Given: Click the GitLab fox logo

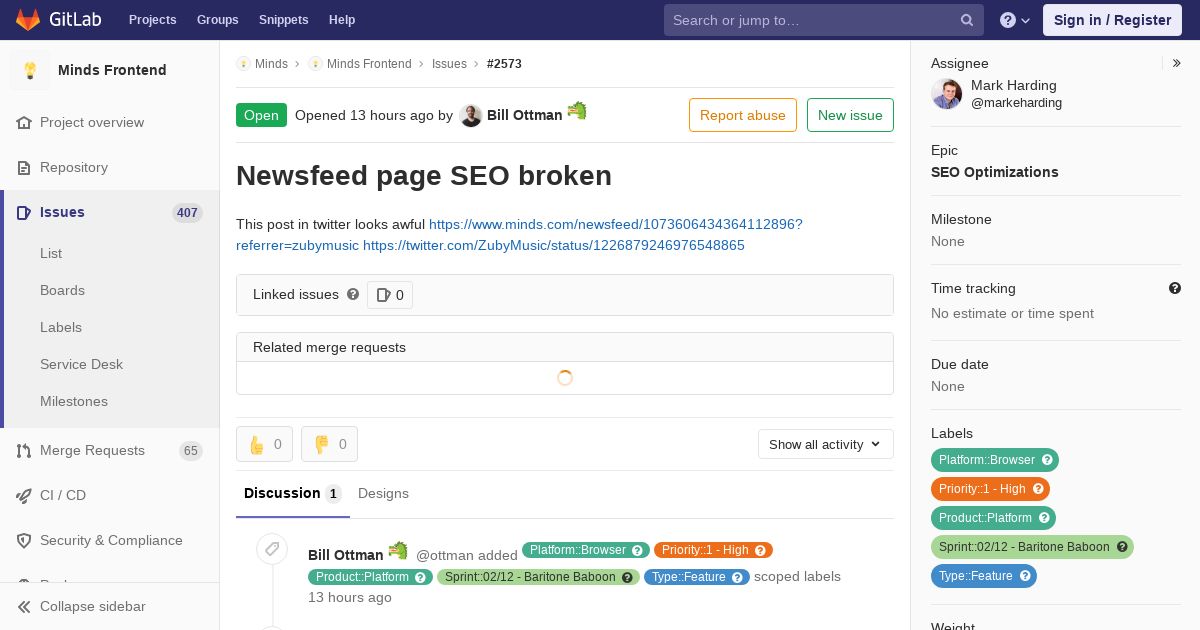Looking at the screenshot, I should point(28,19).
